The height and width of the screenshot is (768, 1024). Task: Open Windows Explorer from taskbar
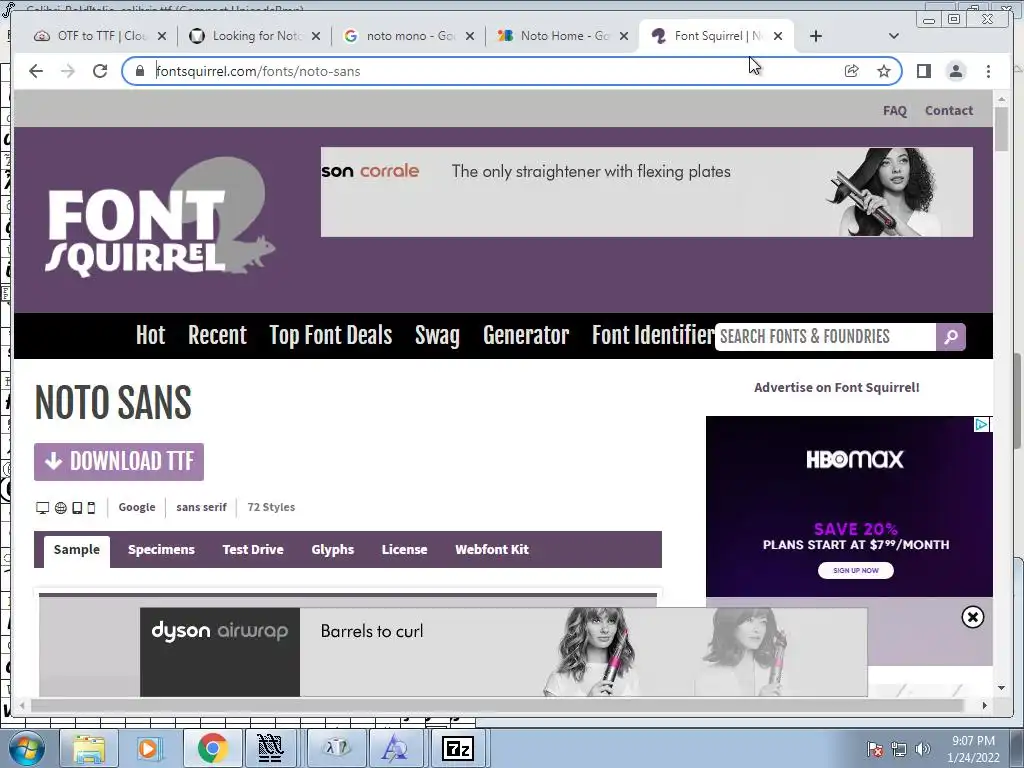pyautogui.click(x=89, y=748)
